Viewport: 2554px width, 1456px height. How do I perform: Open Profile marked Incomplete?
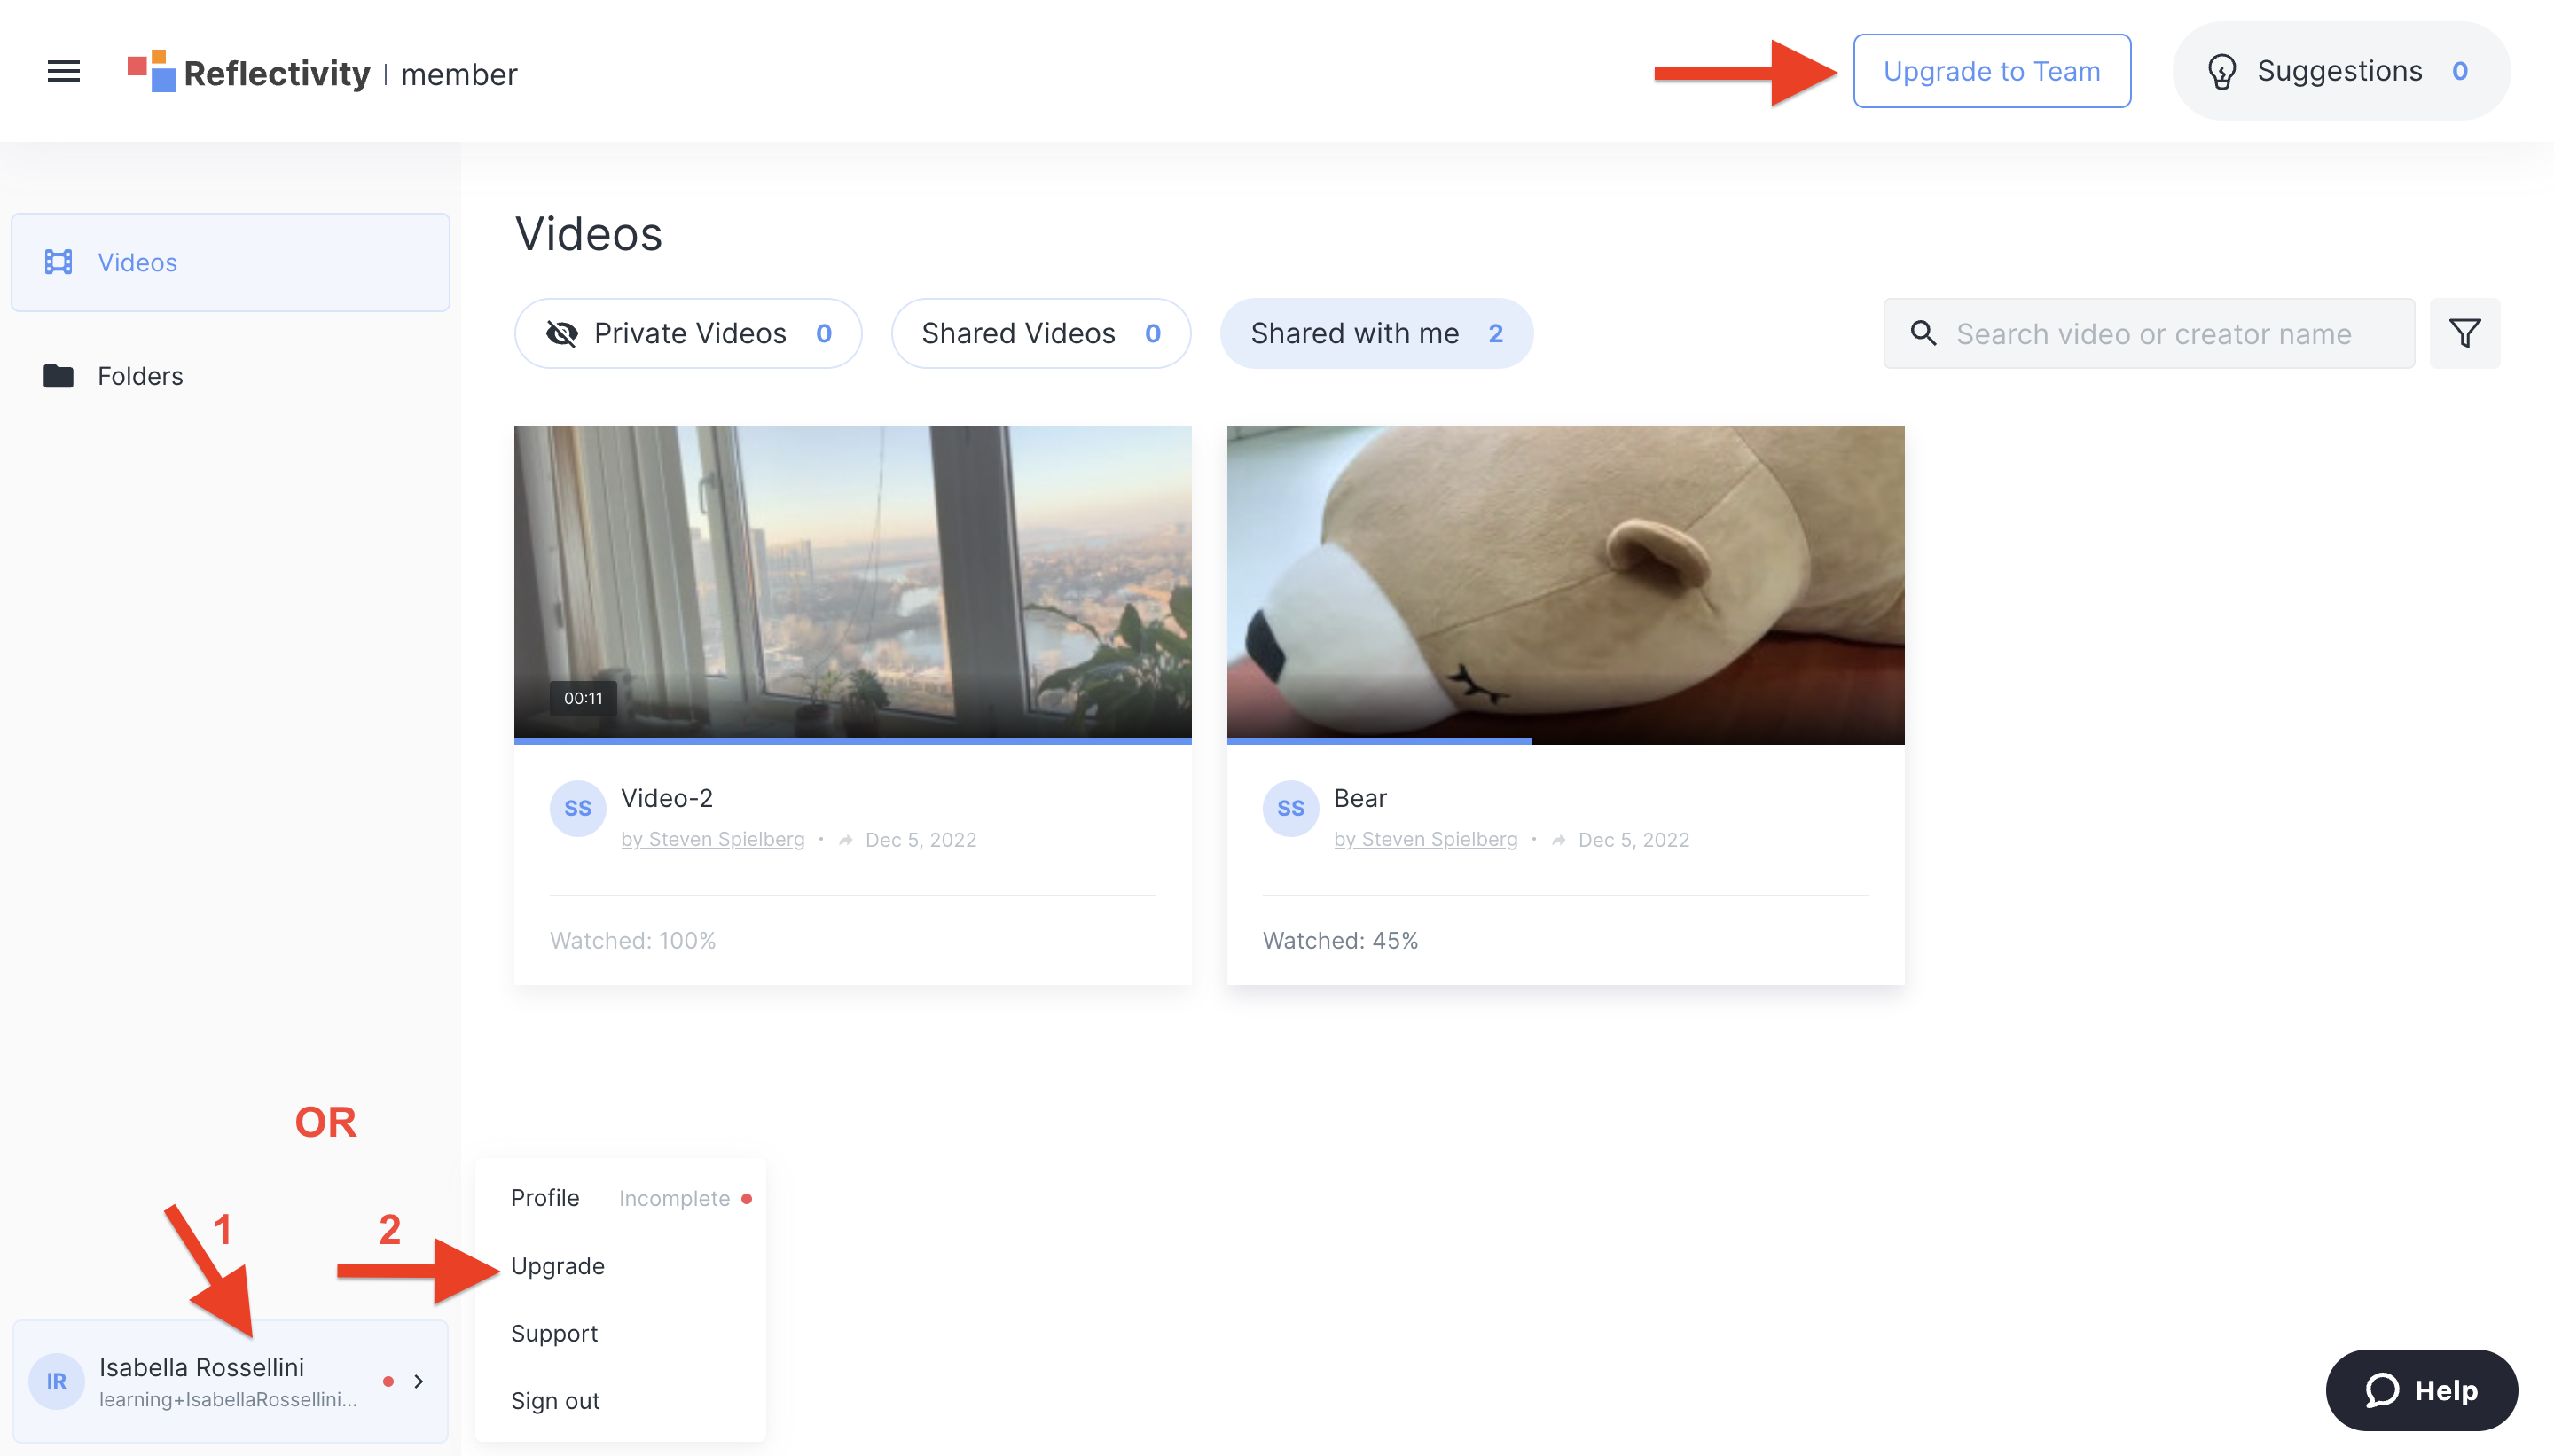(545, 1198)
